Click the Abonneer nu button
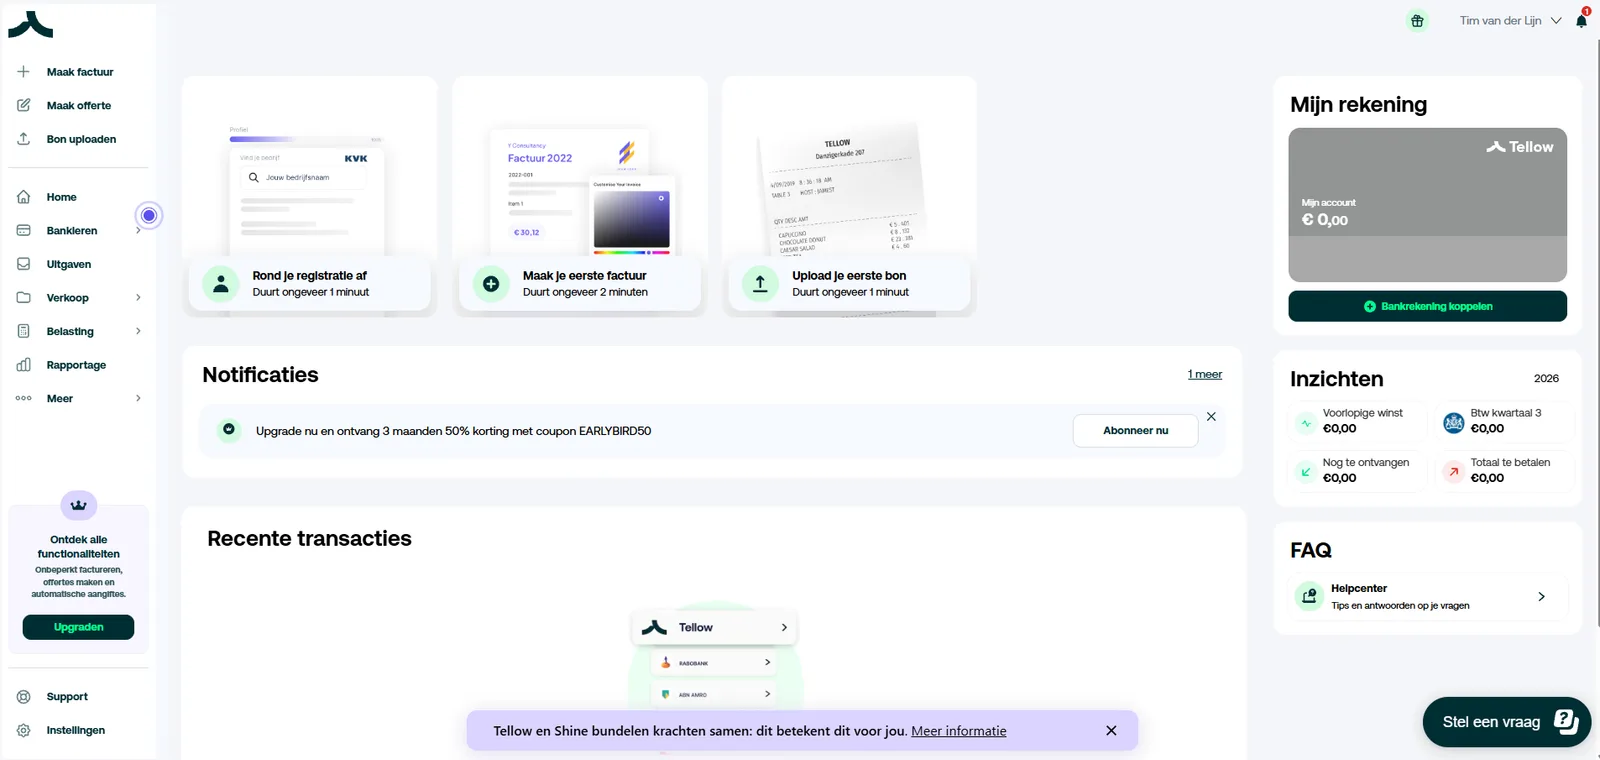This screenshot has width=1600, height=760. (x=1135, y=430)
